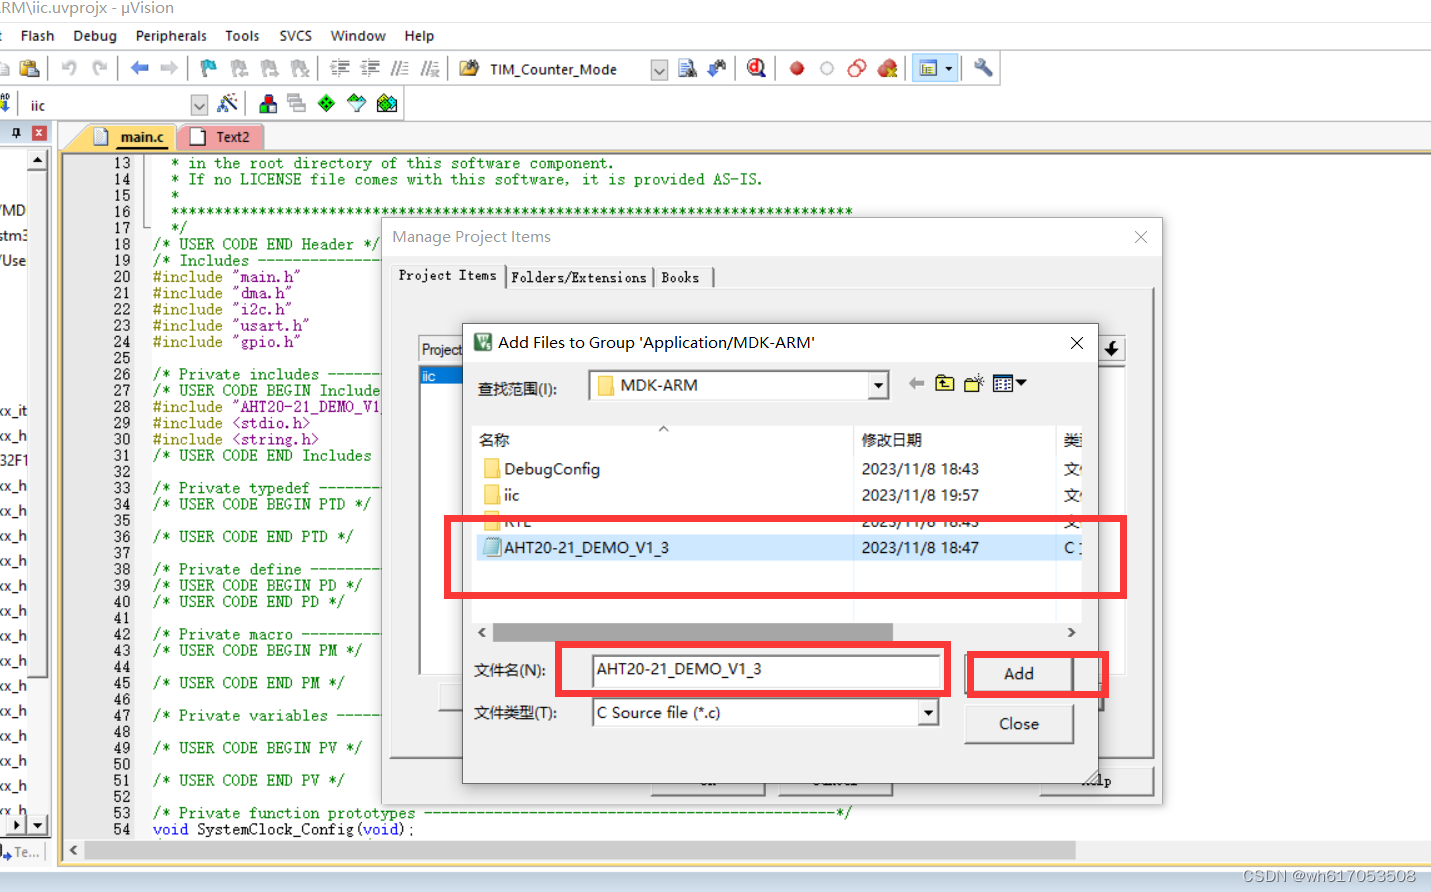
Task: Click the Manage Run-Time Environment green diamond
Action: click(x=326, y=103)
